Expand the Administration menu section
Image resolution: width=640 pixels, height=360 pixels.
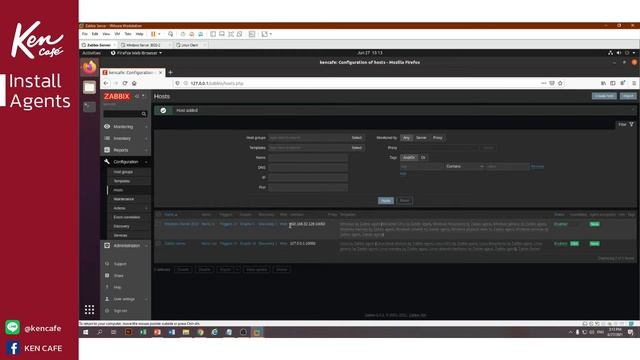pos(126,246)
